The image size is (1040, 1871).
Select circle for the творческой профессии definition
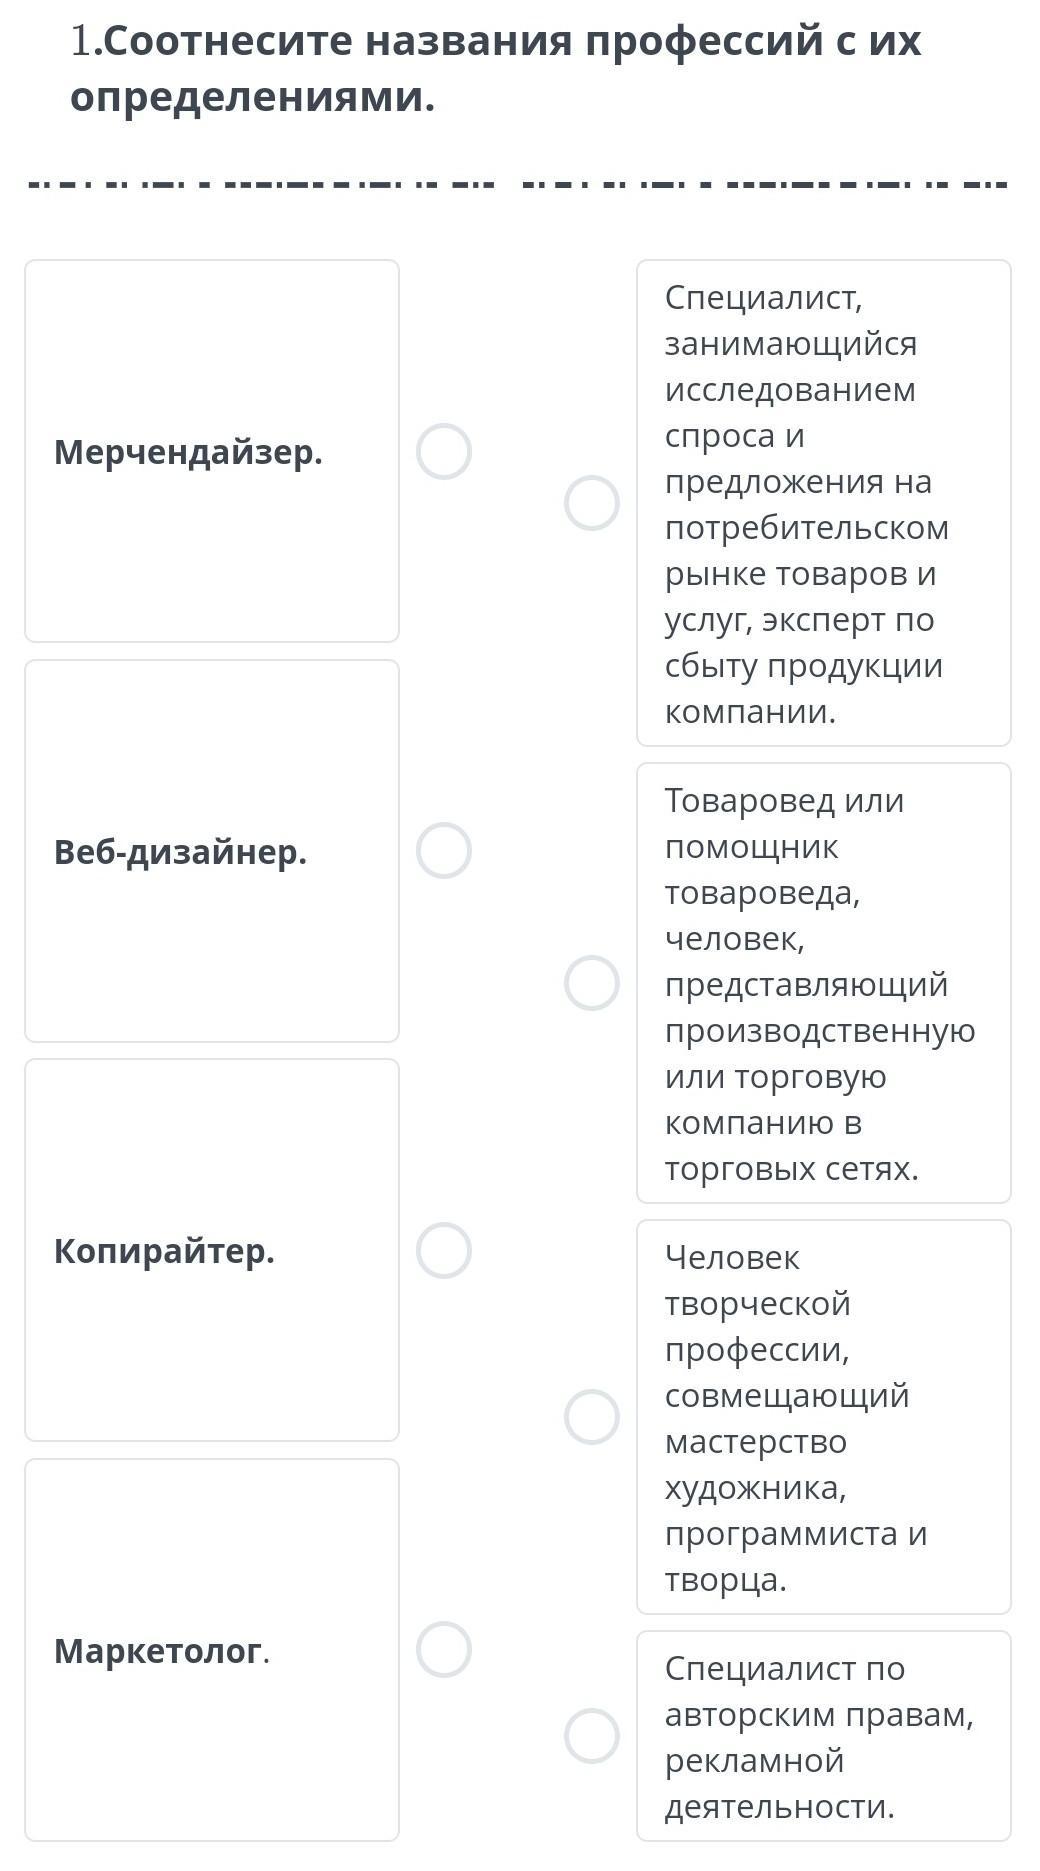coord(592,1417)
